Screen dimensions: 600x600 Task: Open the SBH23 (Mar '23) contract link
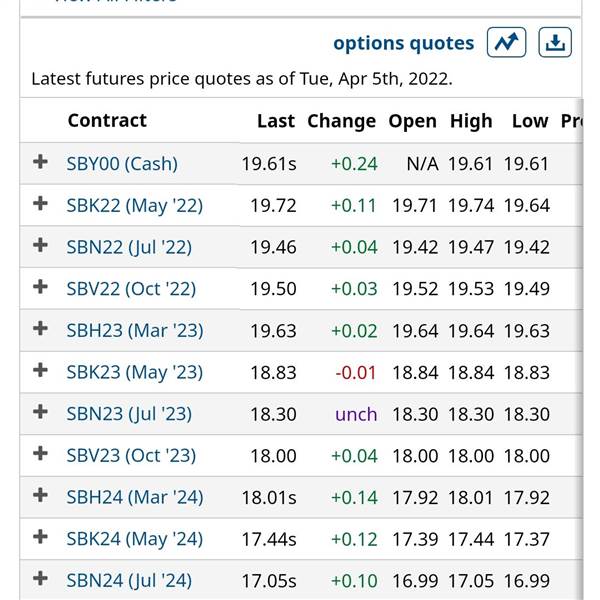[x=135, y=331]
